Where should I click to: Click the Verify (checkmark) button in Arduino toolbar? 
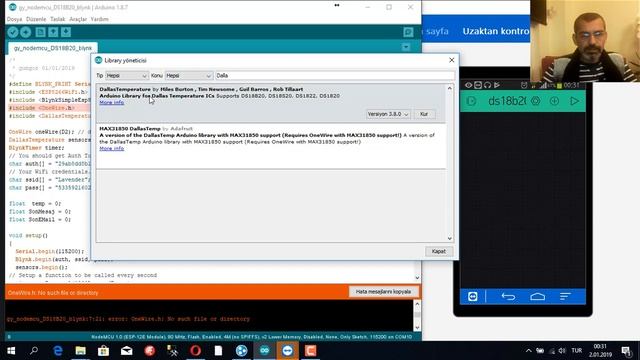point(13,32)
